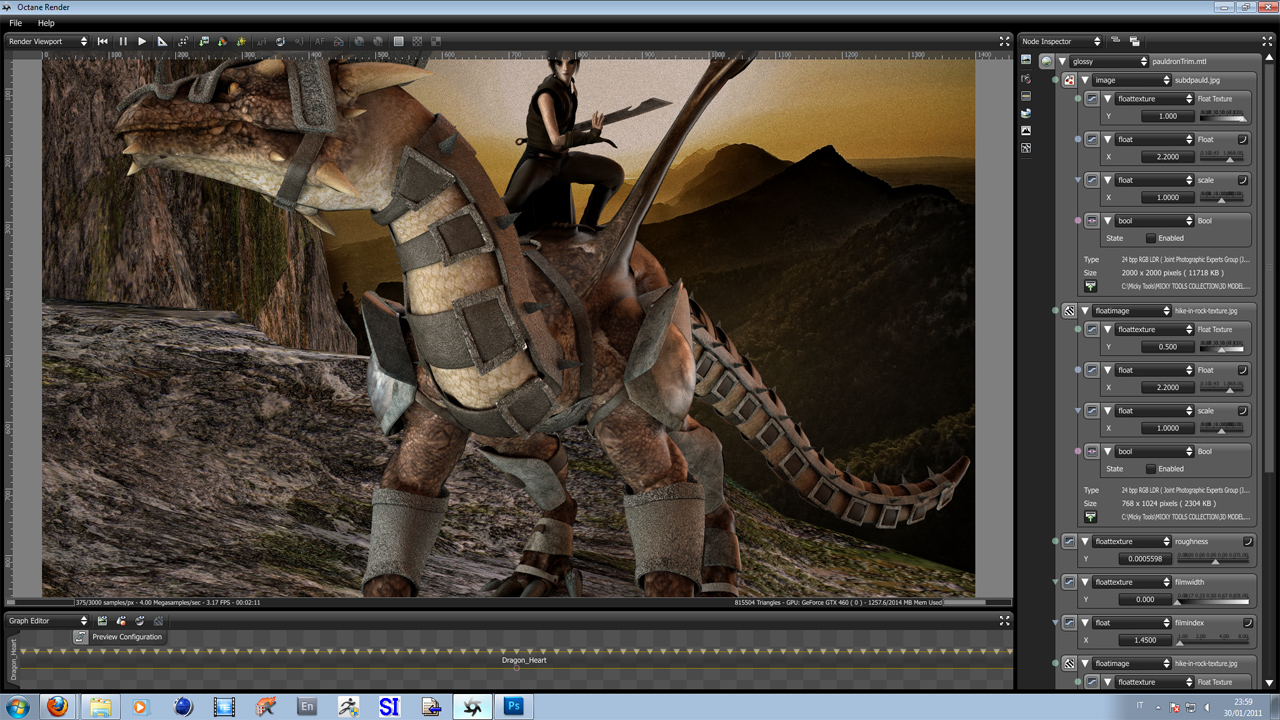This screenshot has height=720, width=1280.
Task: Collapse the roughness floattexture node triangle
Action: [x=1085, y=541]
